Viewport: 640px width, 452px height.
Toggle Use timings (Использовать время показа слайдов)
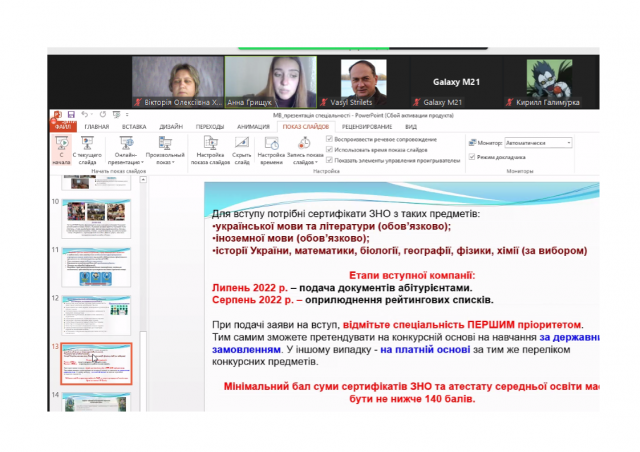click(x=329, y=149)
